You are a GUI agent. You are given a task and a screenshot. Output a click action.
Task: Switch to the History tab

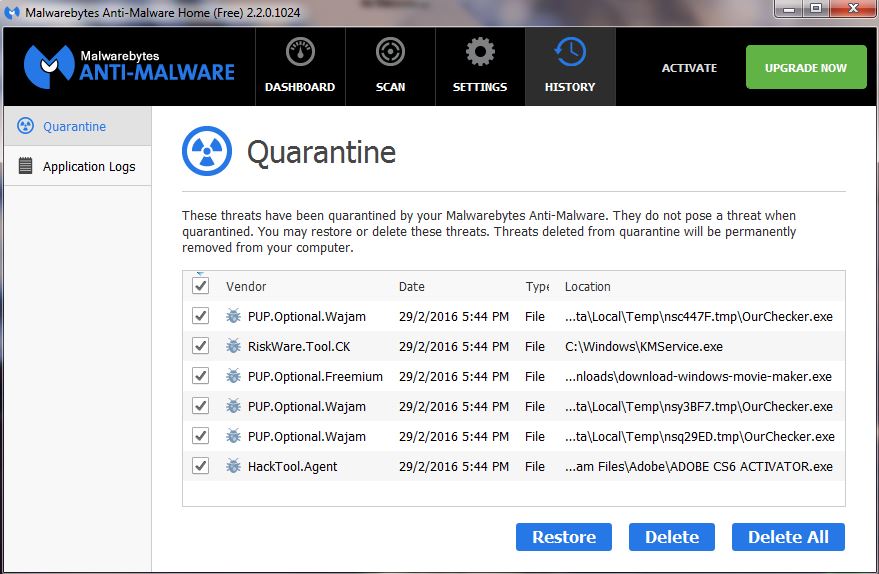pyautogui.click(x=570, y=67)
